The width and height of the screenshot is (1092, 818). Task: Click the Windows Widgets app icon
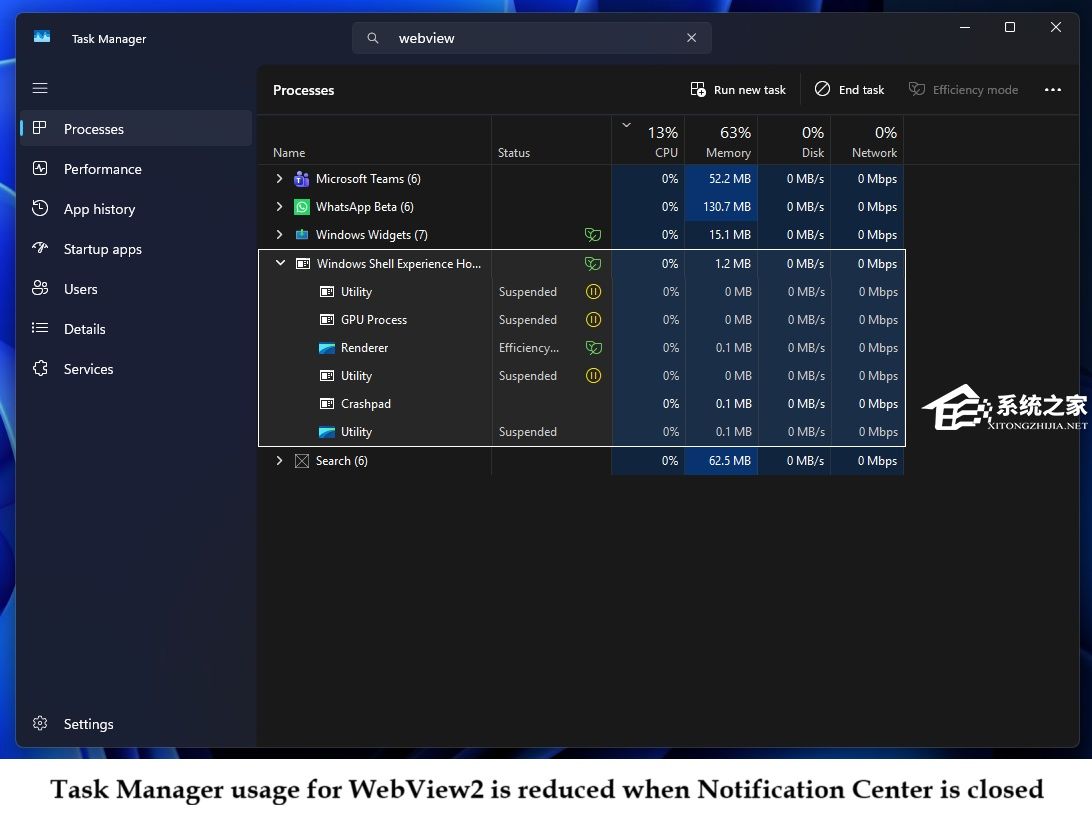302,235
